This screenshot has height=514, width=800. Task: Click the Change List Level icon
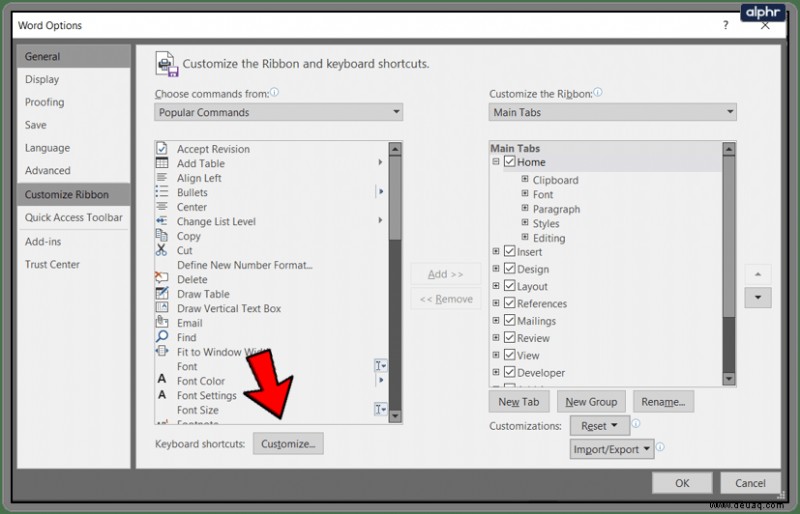coord(162,221)
